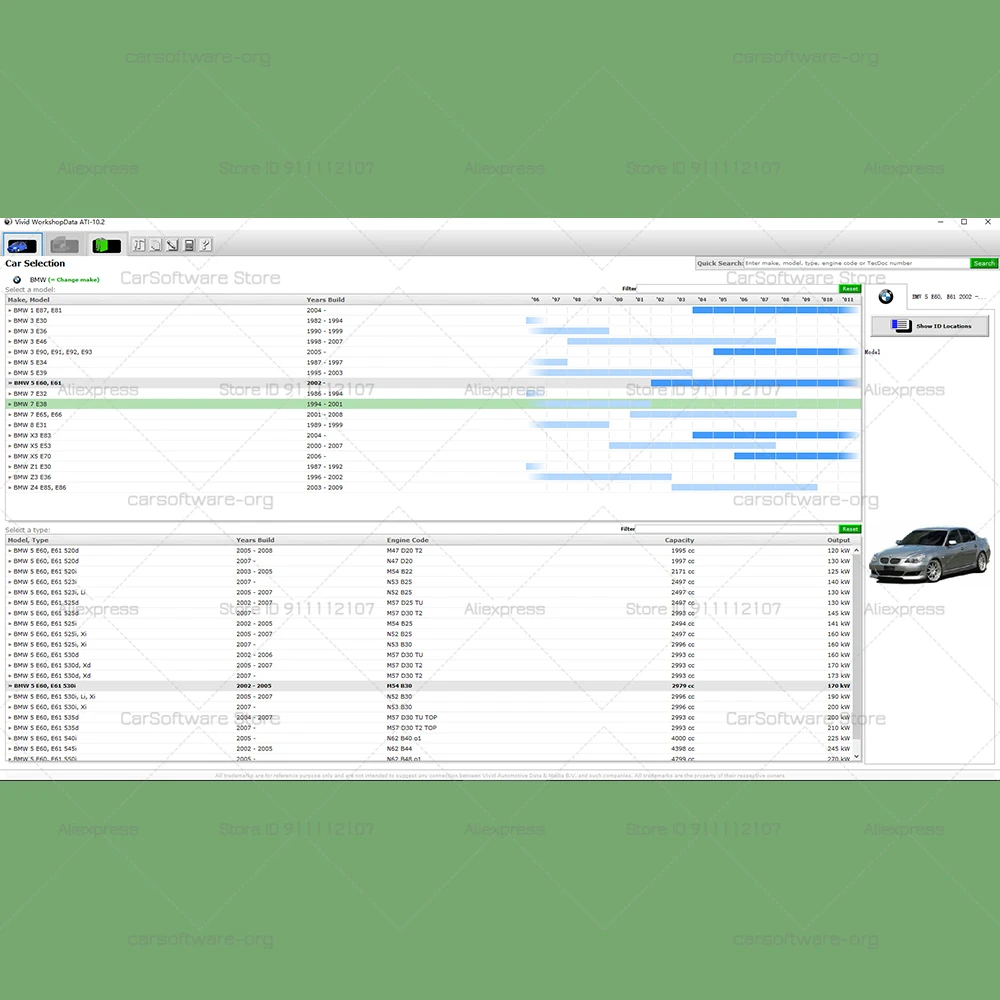Screen dimensions: 1000x1000
Task: Click the Engine Code column header
Action: pyautogui.click(x=408, y=540)
